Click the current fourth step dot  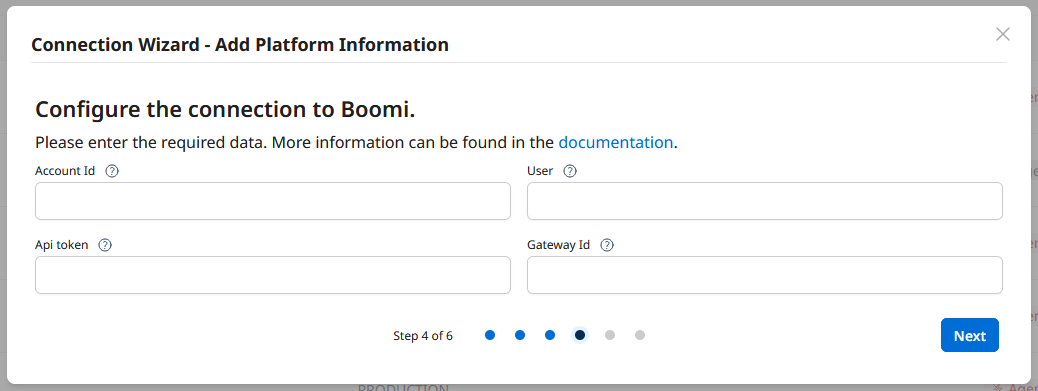(580, 335)
